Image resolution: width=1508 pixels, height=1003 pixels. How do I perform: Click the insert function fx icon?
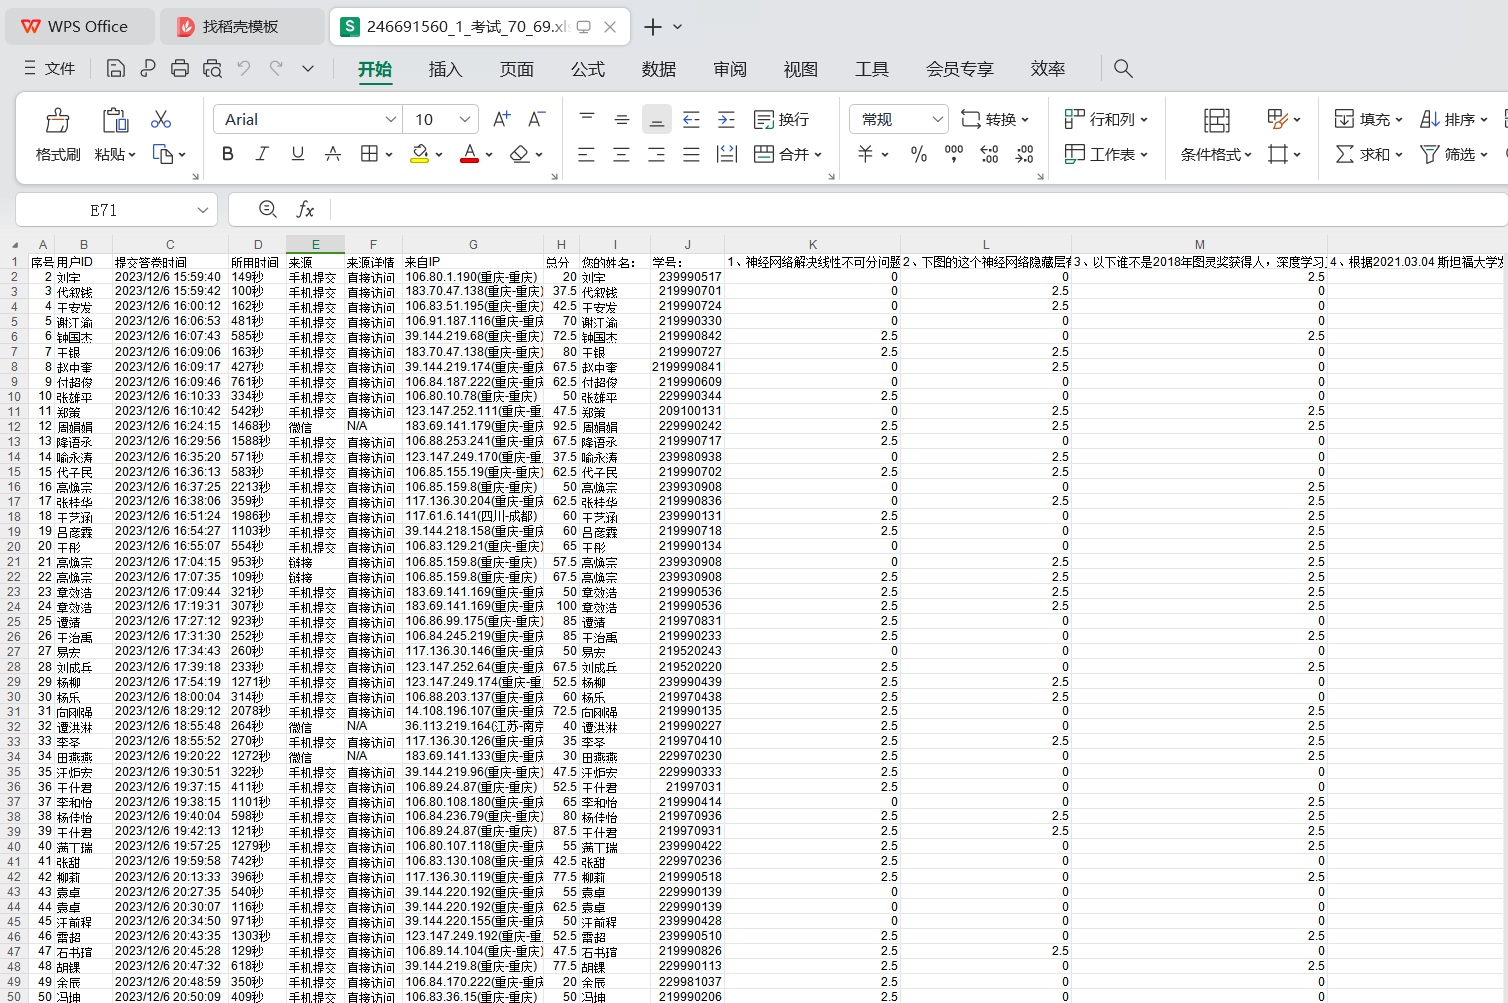click(x=305, y=209)
